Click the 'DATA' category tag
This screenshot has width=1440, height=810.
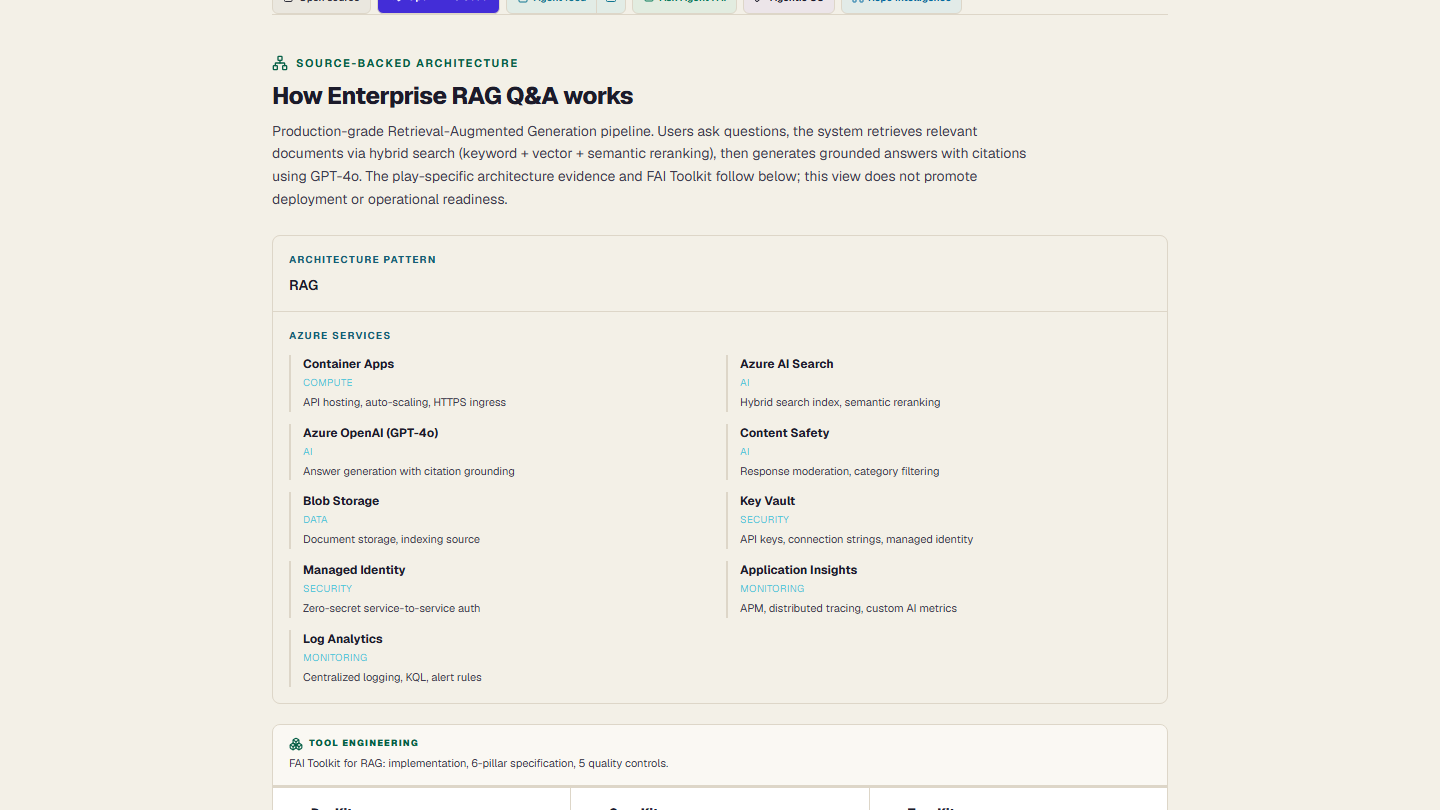(316, 520)
